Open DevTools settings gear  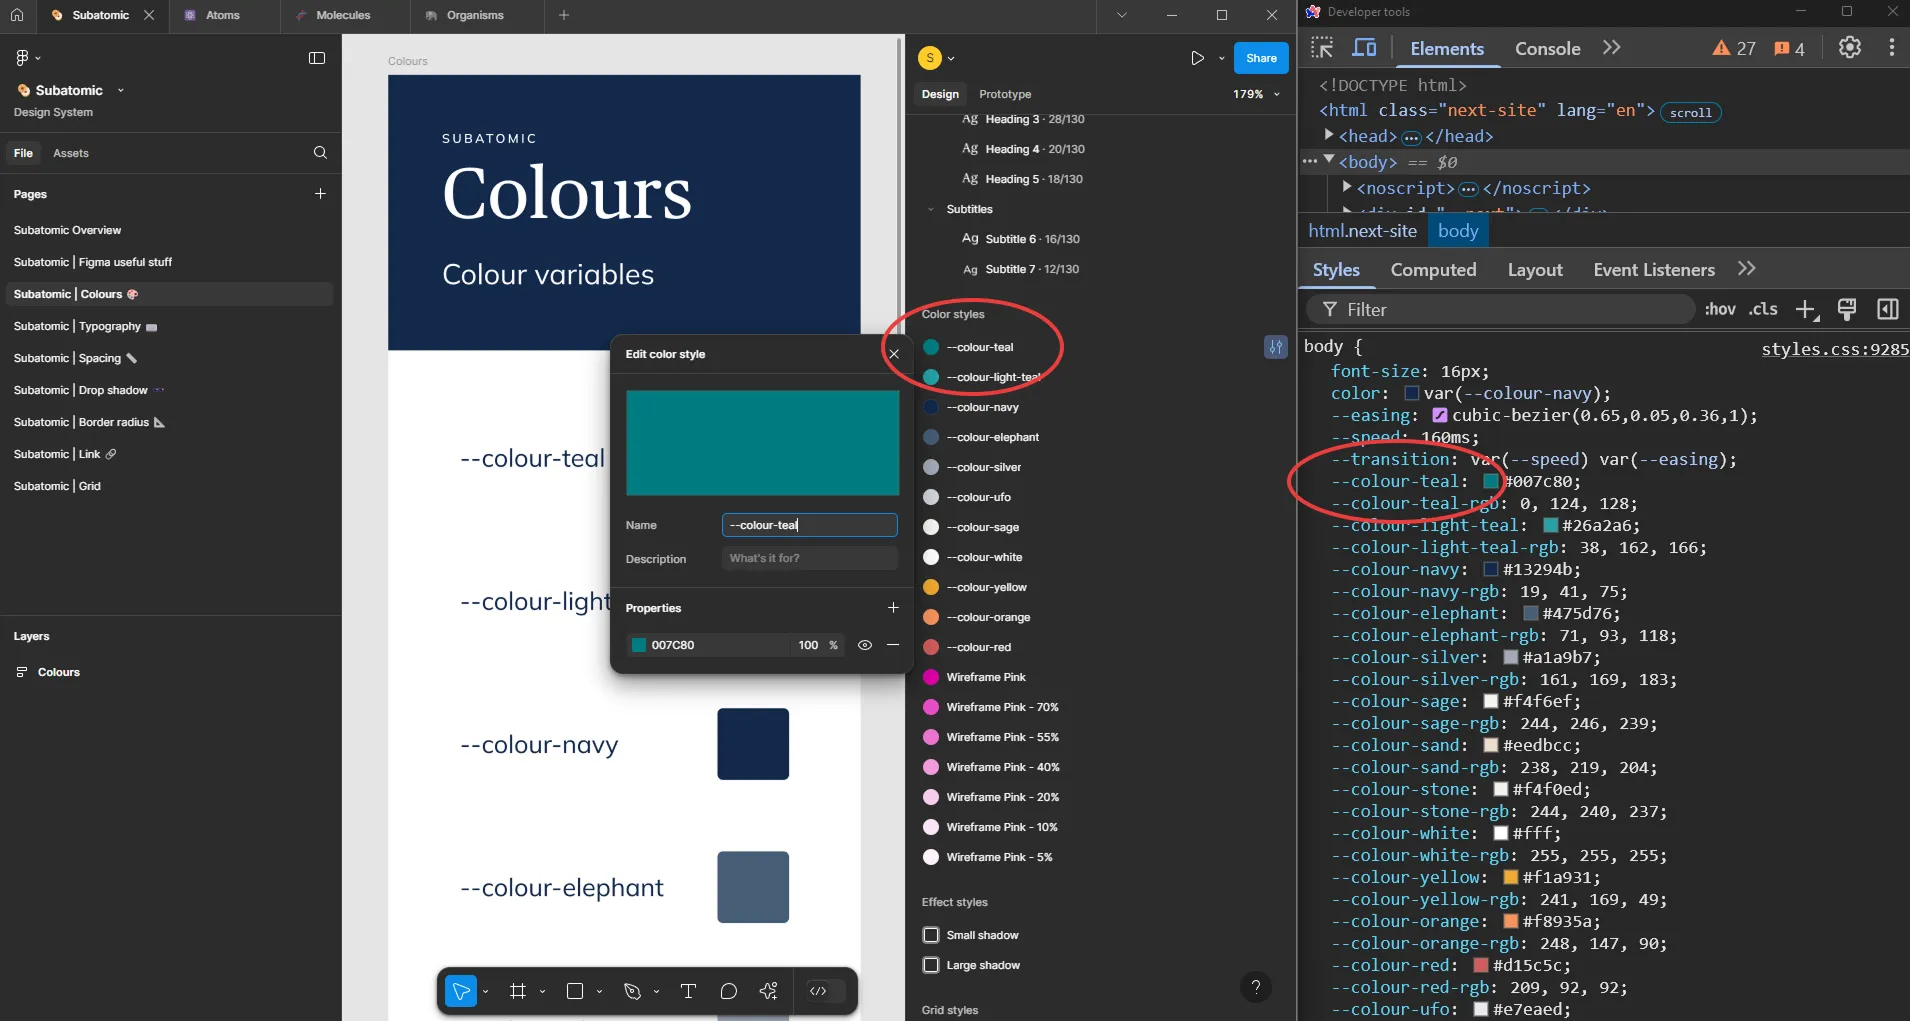[x=1850, y=48]
